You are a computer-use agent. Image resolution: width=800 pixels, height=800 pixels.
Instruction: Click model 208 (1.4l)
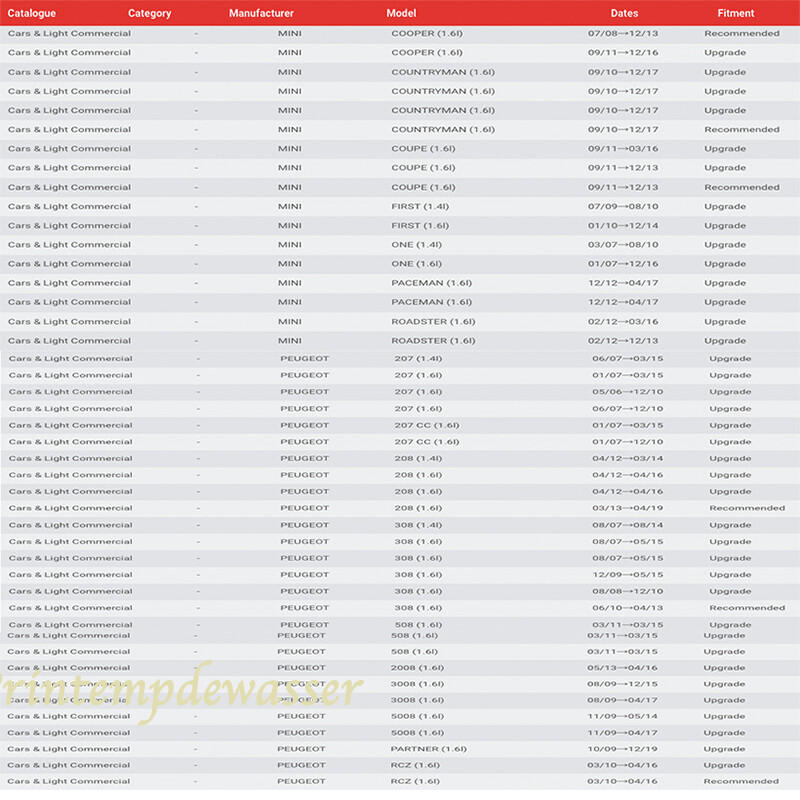pos(418,459)
